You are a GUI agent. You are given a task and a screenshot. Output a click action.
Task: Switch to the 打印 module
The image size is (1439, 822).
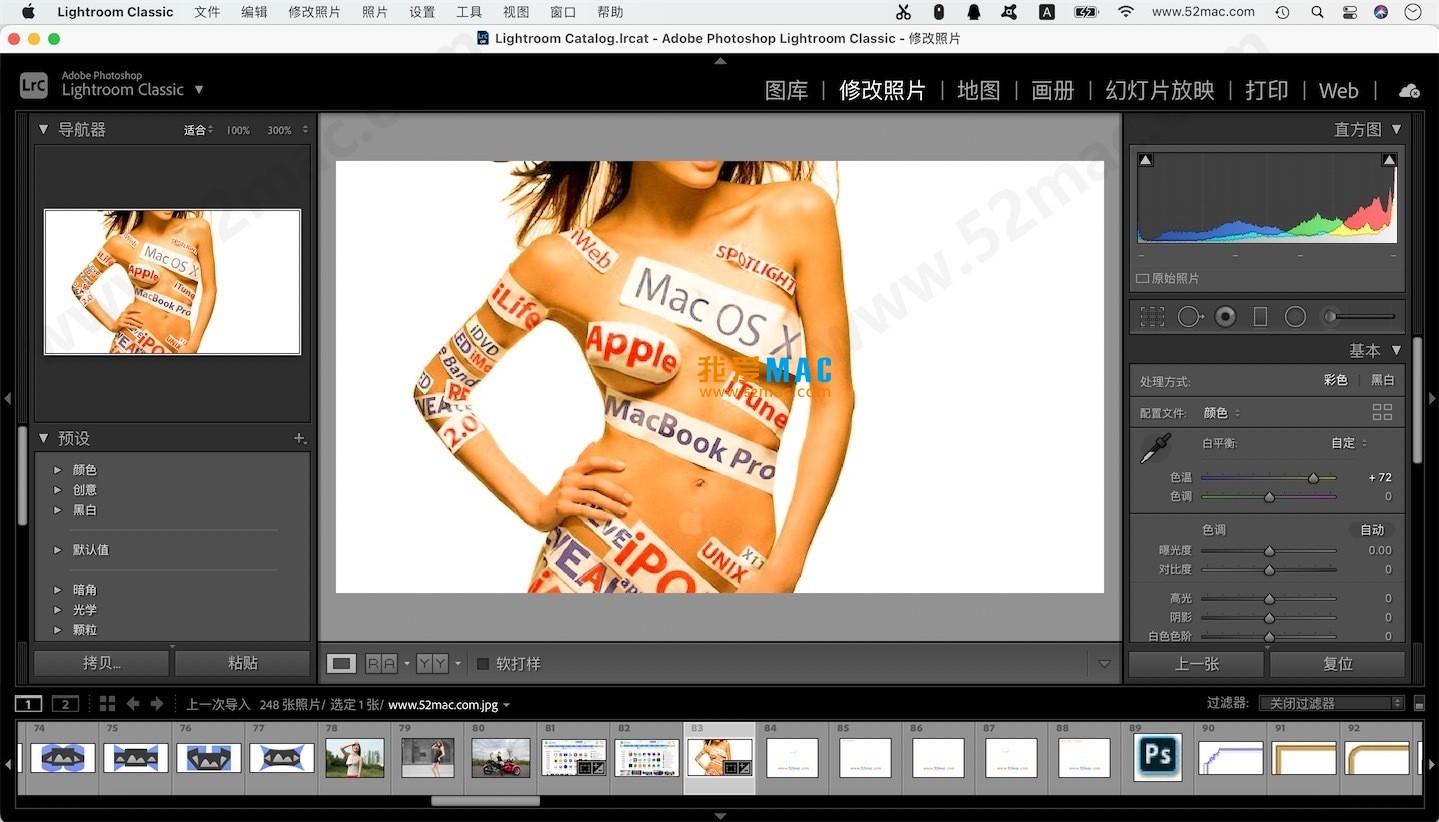coord(1266,90)
